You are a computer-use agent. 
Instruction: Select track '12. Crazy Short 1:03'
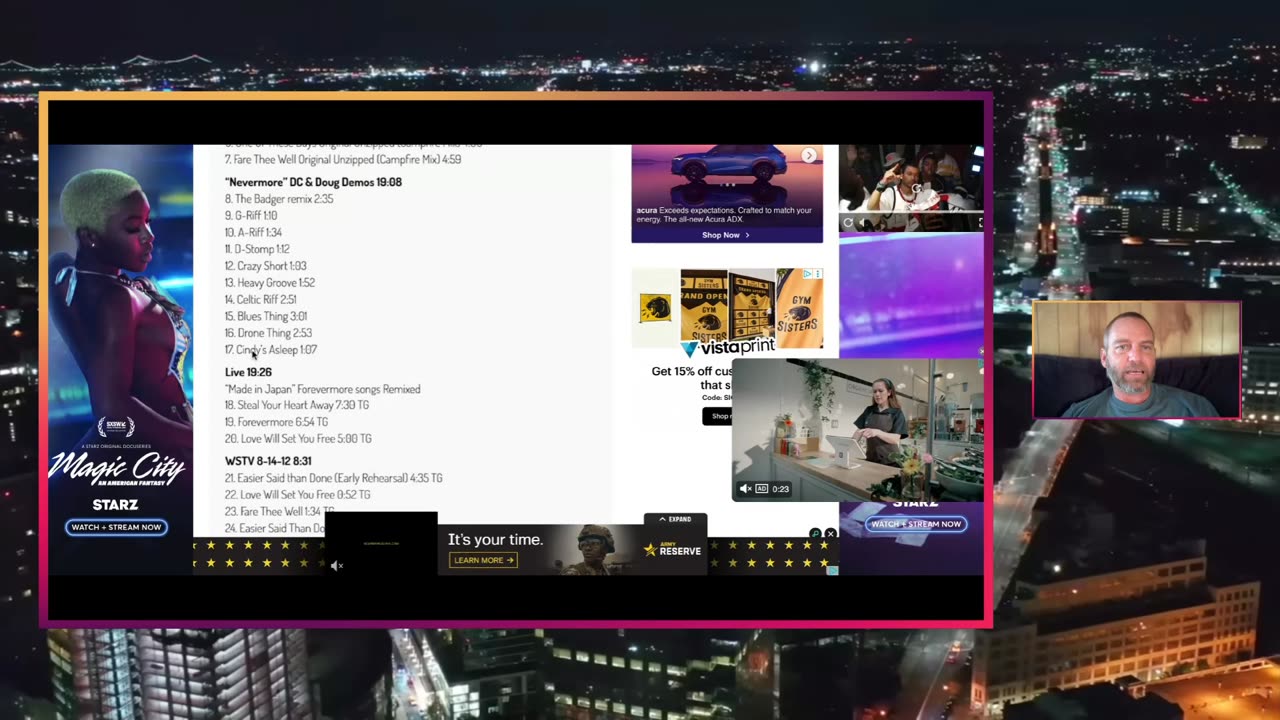pos(265,266)
